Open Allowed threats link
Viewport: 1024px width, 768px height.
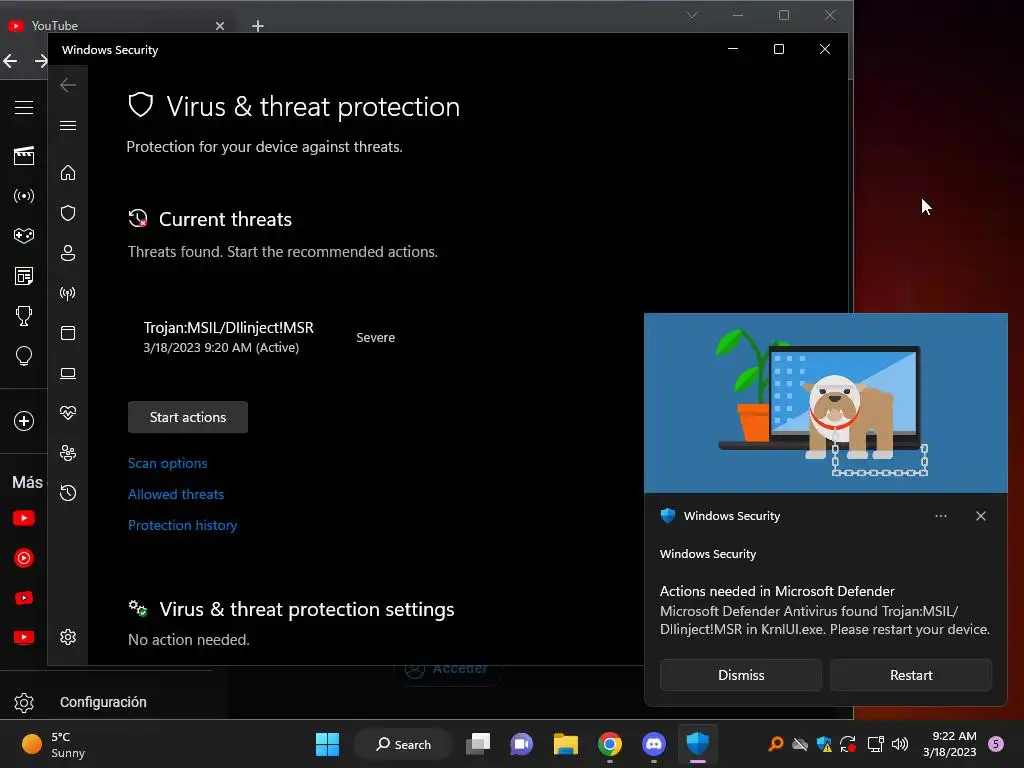click(x=176, y=494)
